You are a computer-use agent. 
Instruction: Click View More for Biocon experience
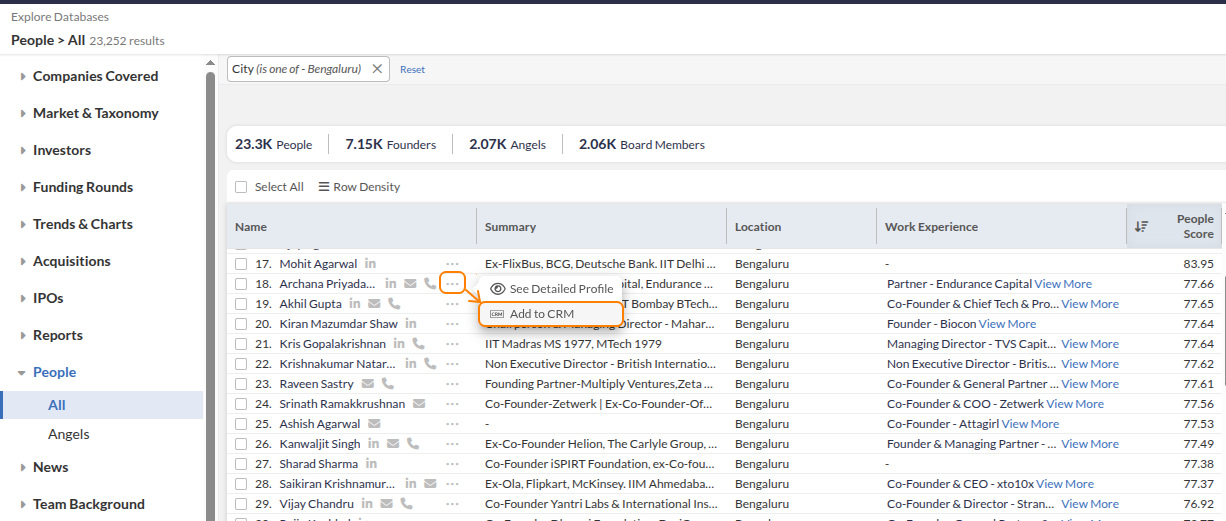pyautogui.click(x=1007, y=324)
